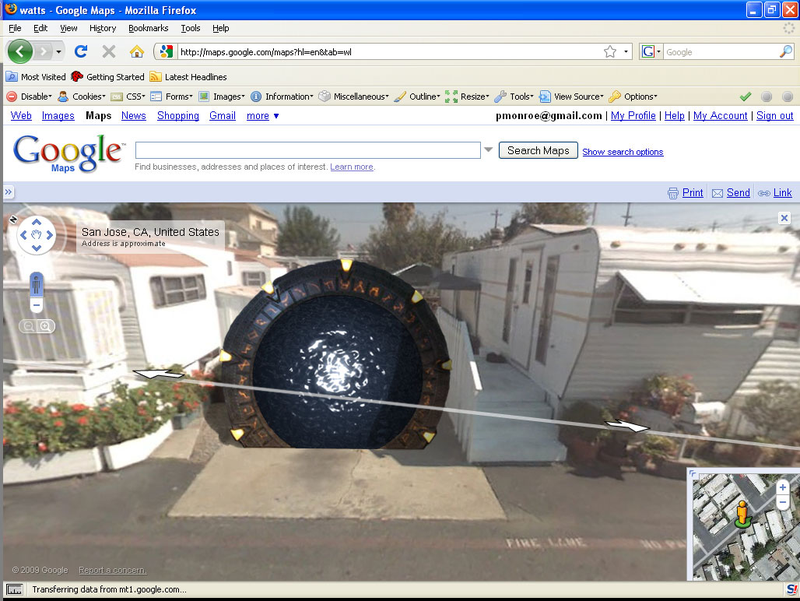The height and width of the screenshot is (601, 800).
Task: Go back with the green Back arrow
Action: point(20,52)
